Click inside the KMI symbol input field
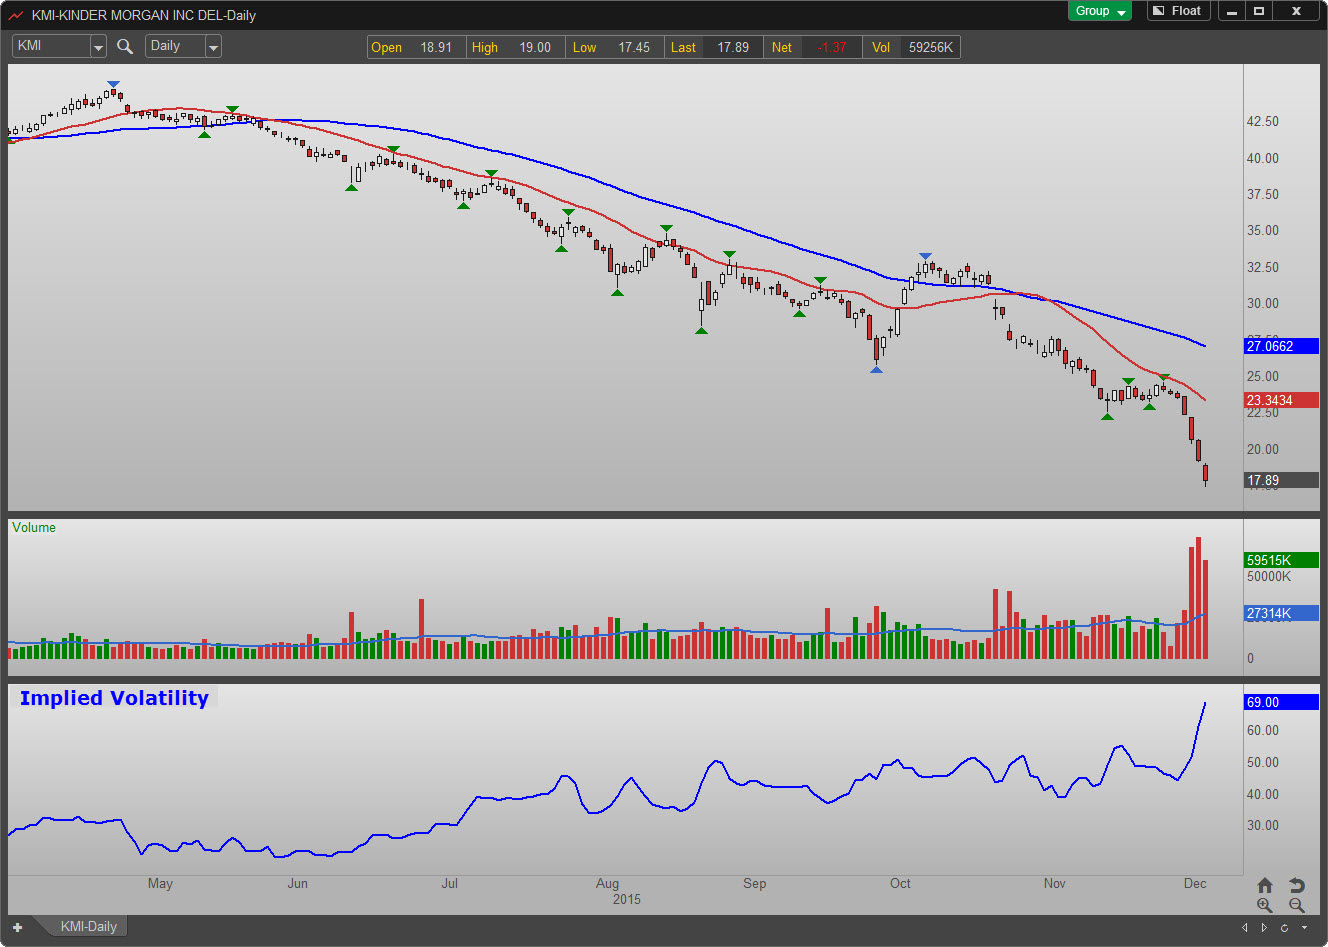Screen dimensions: 1328x947 pos(51,46)
